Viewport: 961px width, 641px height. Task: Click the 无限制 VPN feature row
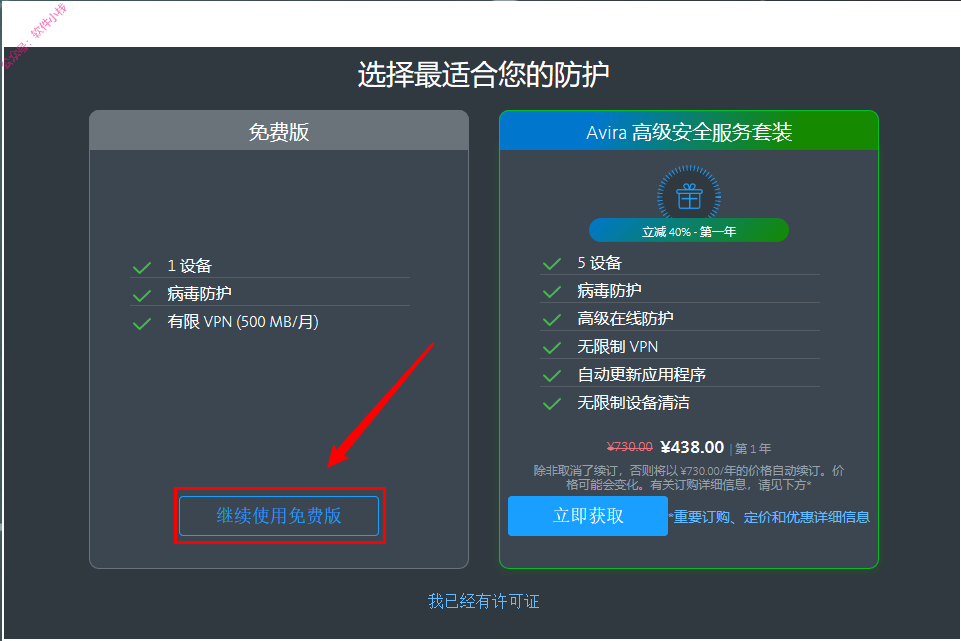click(680, 346)
